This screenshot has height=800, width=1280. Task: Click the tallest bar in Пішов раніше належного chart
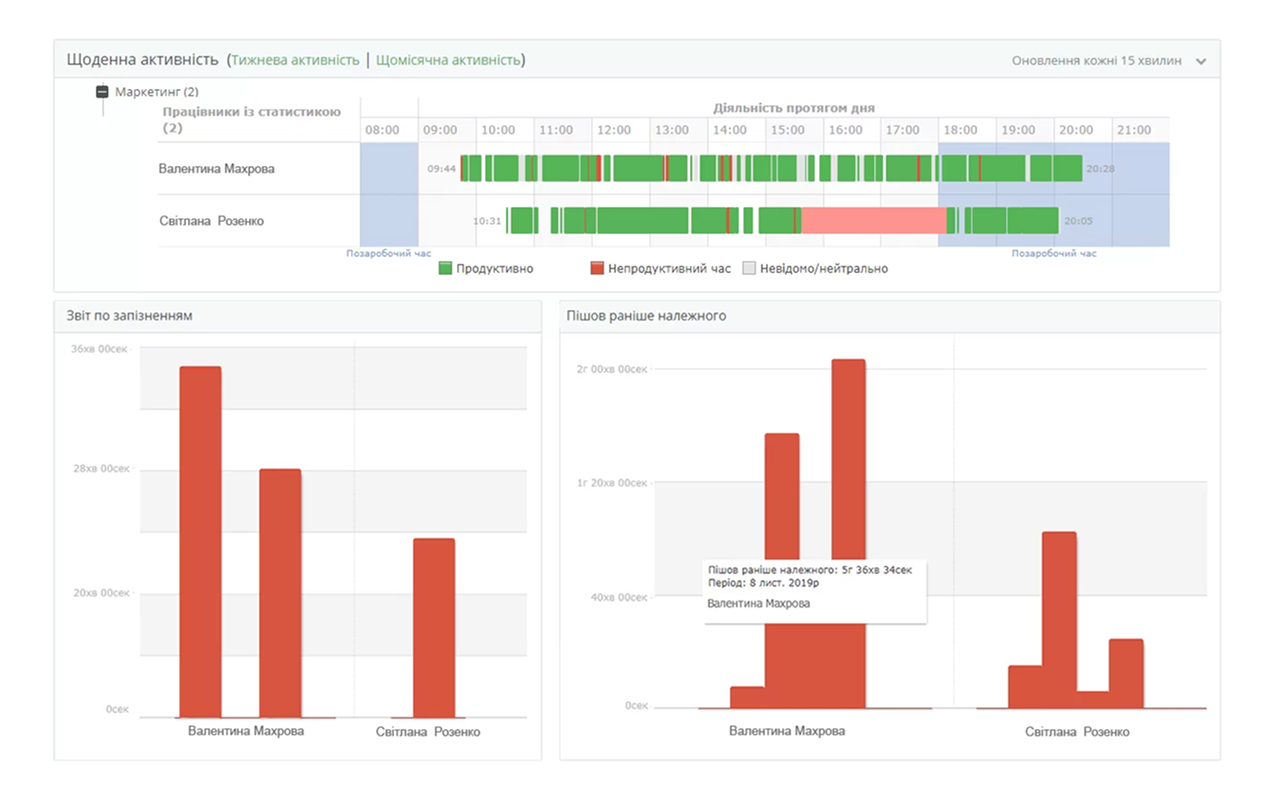pyautogui.click(x=848, y=534)
